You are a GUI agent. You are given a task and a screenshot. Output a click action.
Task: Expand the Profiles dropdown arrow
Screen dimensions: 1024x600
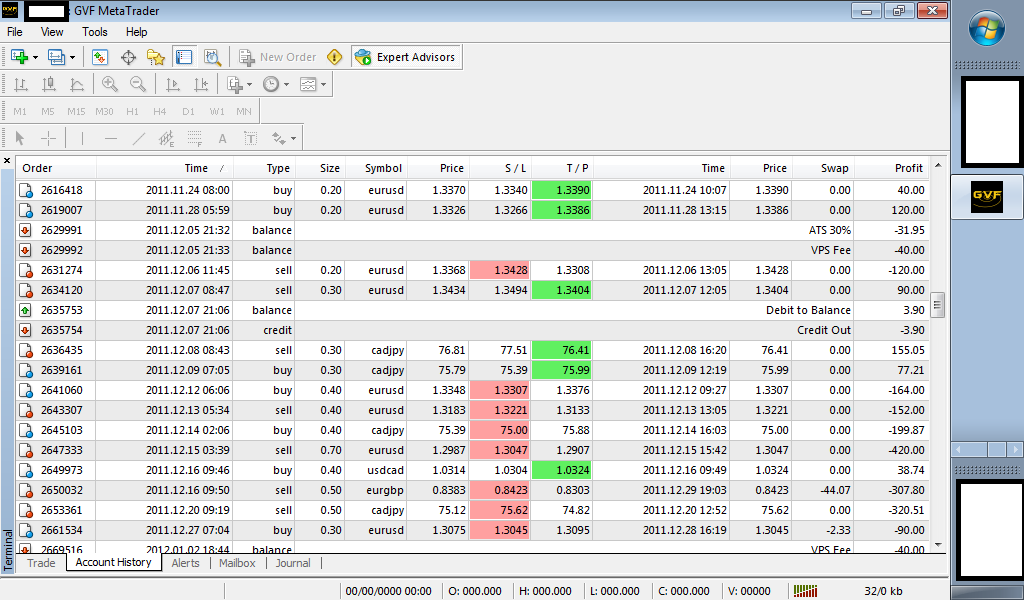coord(72,57)
